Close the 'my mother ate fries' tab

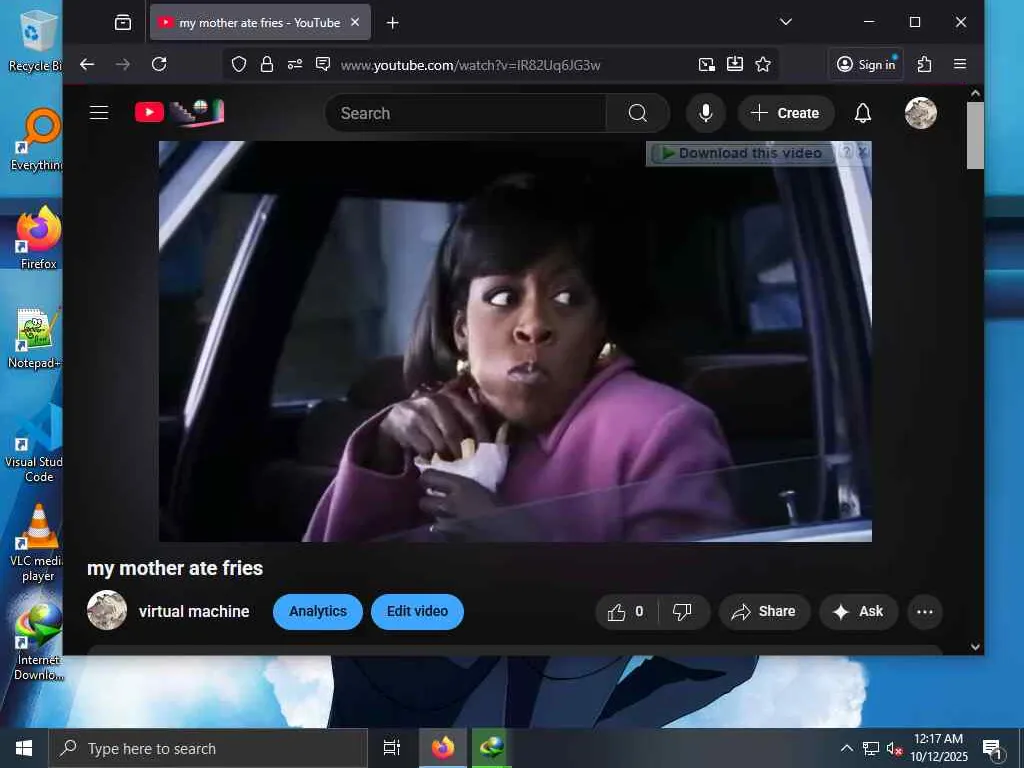[x=355, y=22]
